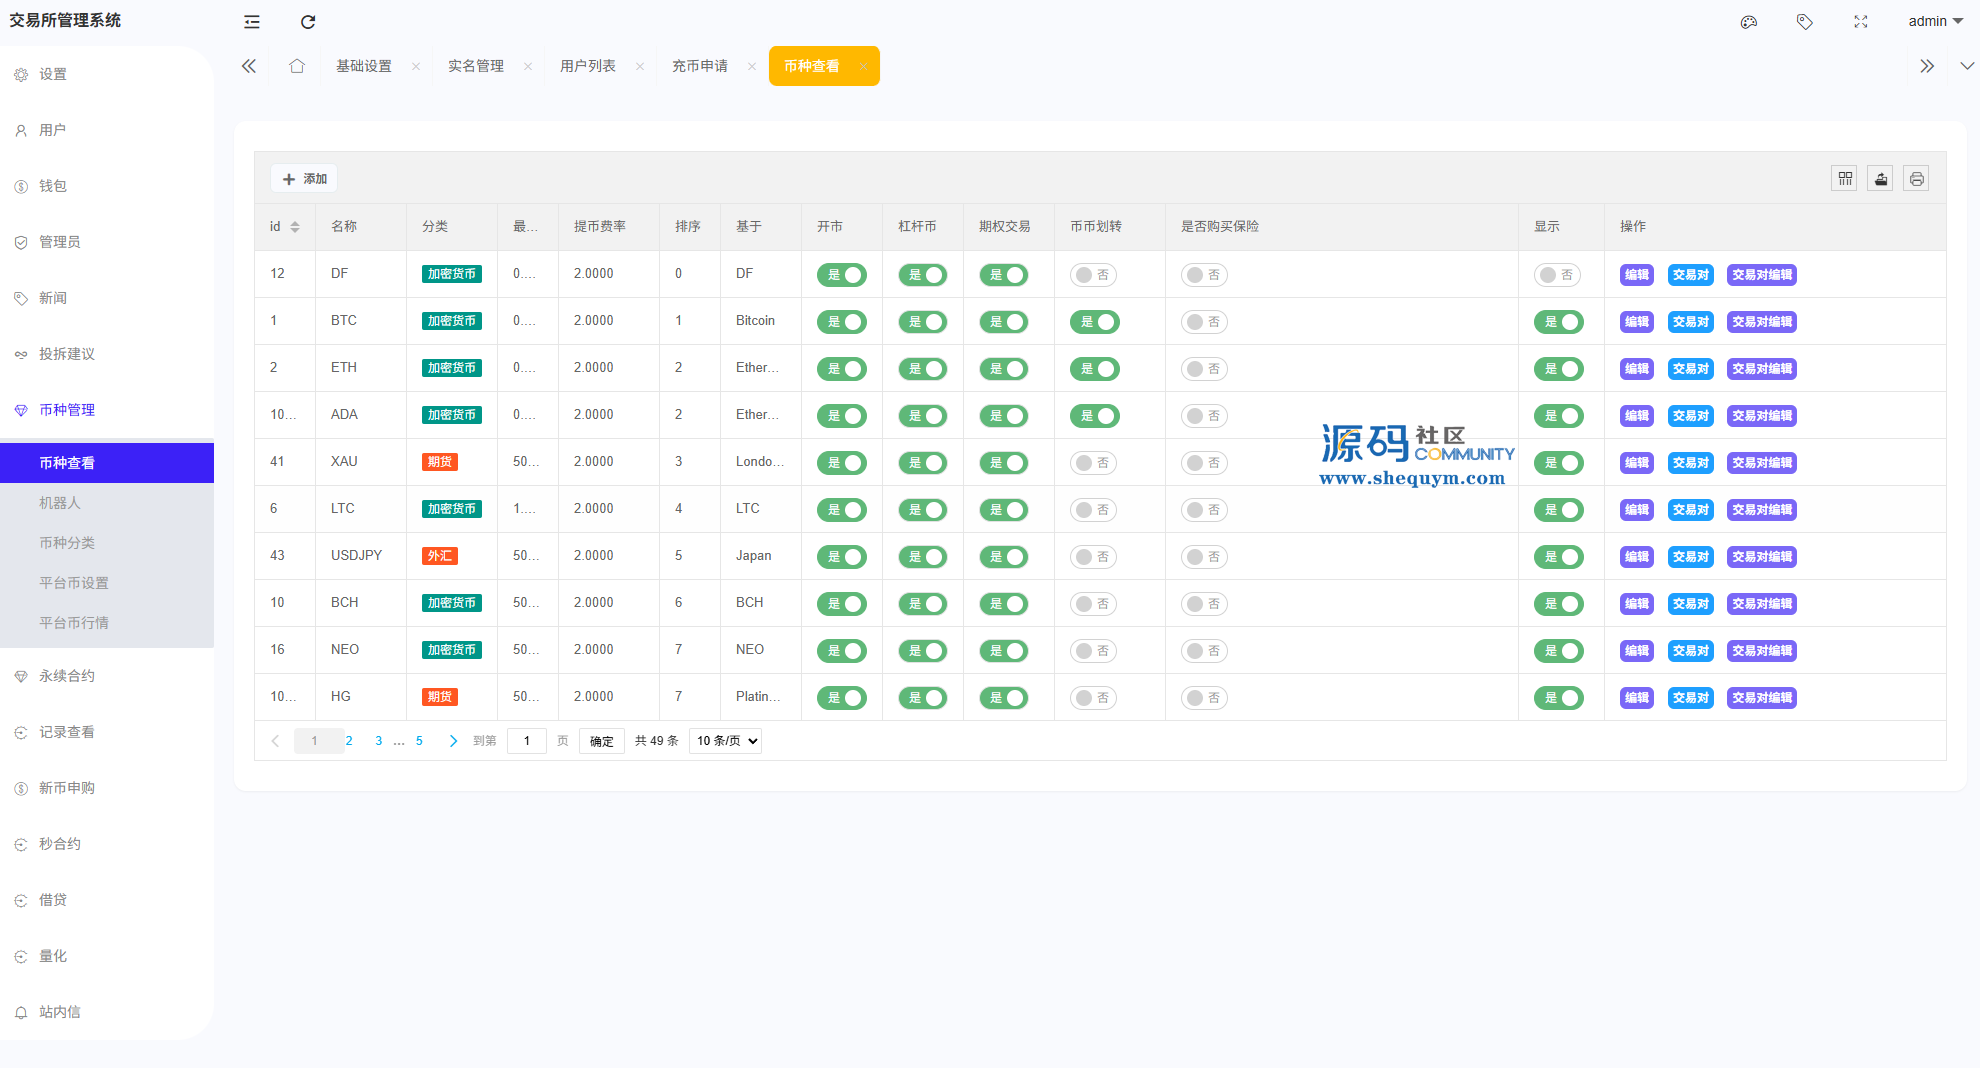Expand the admin user dropdown
Screen dimensions: 1980x1068
tap(1935, 21)
